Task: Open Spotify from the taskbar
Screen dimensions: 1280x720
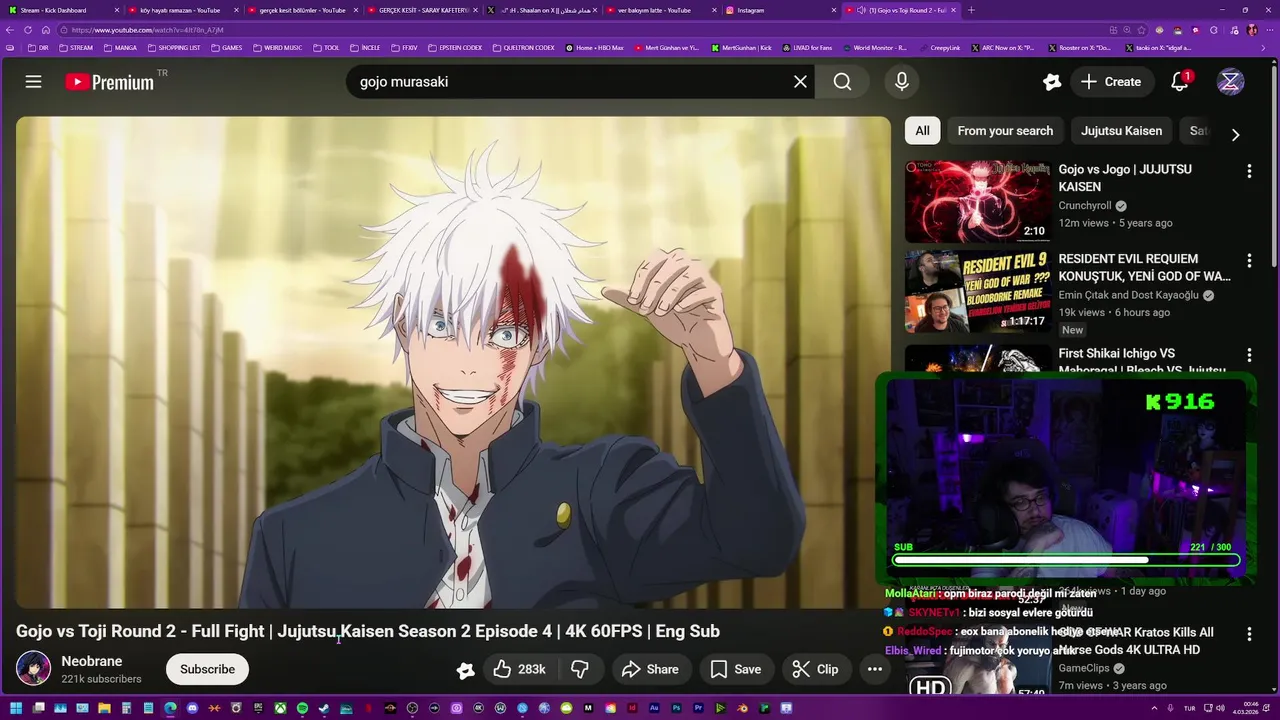Action: point(302,709)
